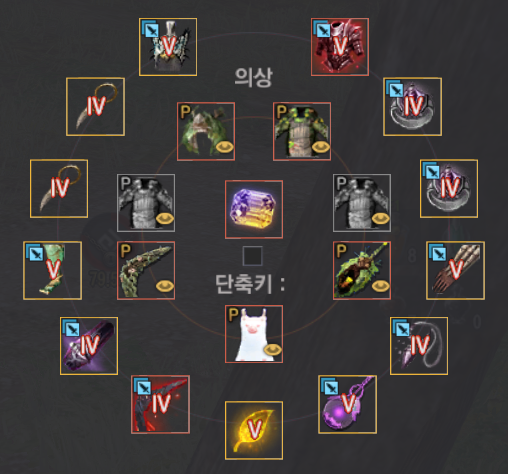This screenshot has width=508, height=474.
Task: Select the spiked helmet equipment slot
Action: pyautogui.click(x=168, y=47)
